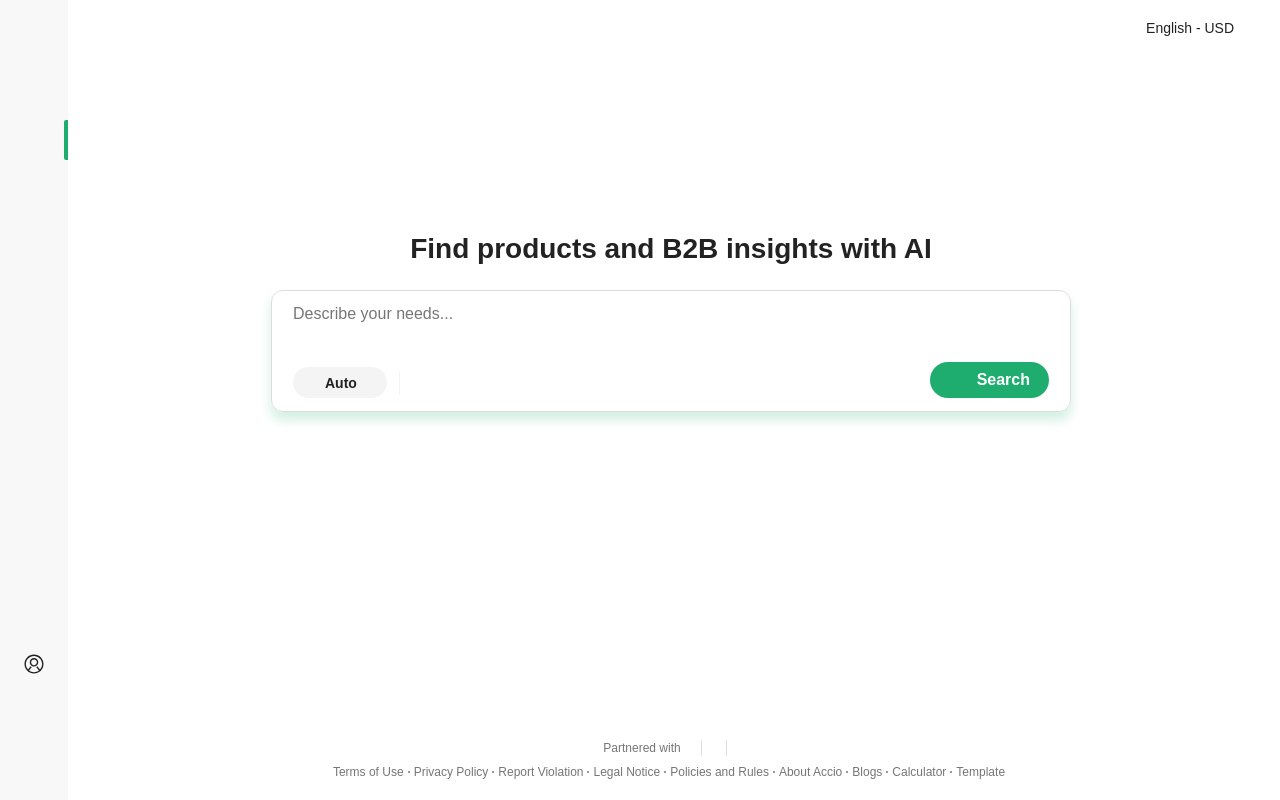Type in the Describe your needs field
The image size is (1280, 800).
[x=670, y=314]
